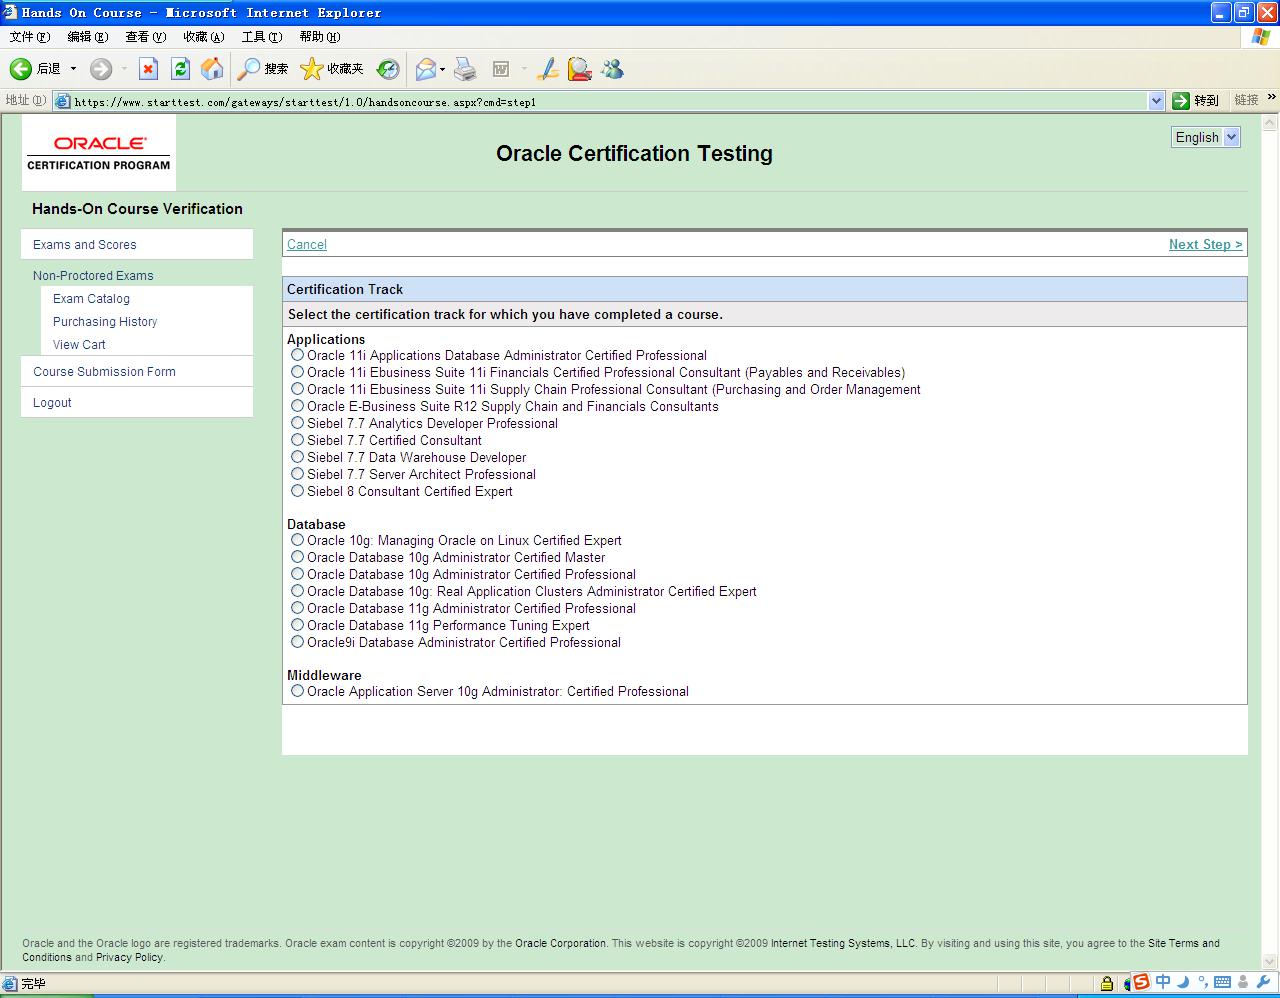This screenshot has height=998, width=1280.
Task: Click the Print printer icon
Action: click(465, 69)
